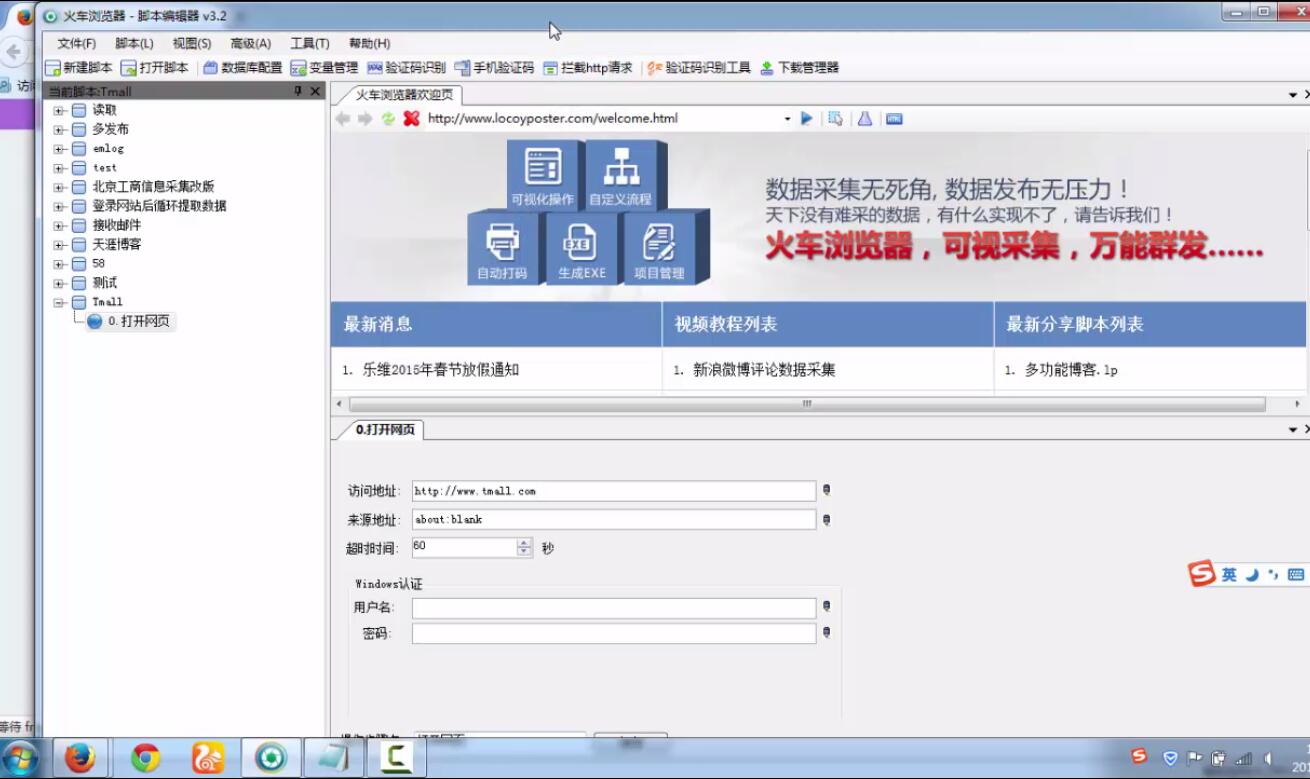Collapse the Tmall script node
1310x779 pixels.
point(59,302)
